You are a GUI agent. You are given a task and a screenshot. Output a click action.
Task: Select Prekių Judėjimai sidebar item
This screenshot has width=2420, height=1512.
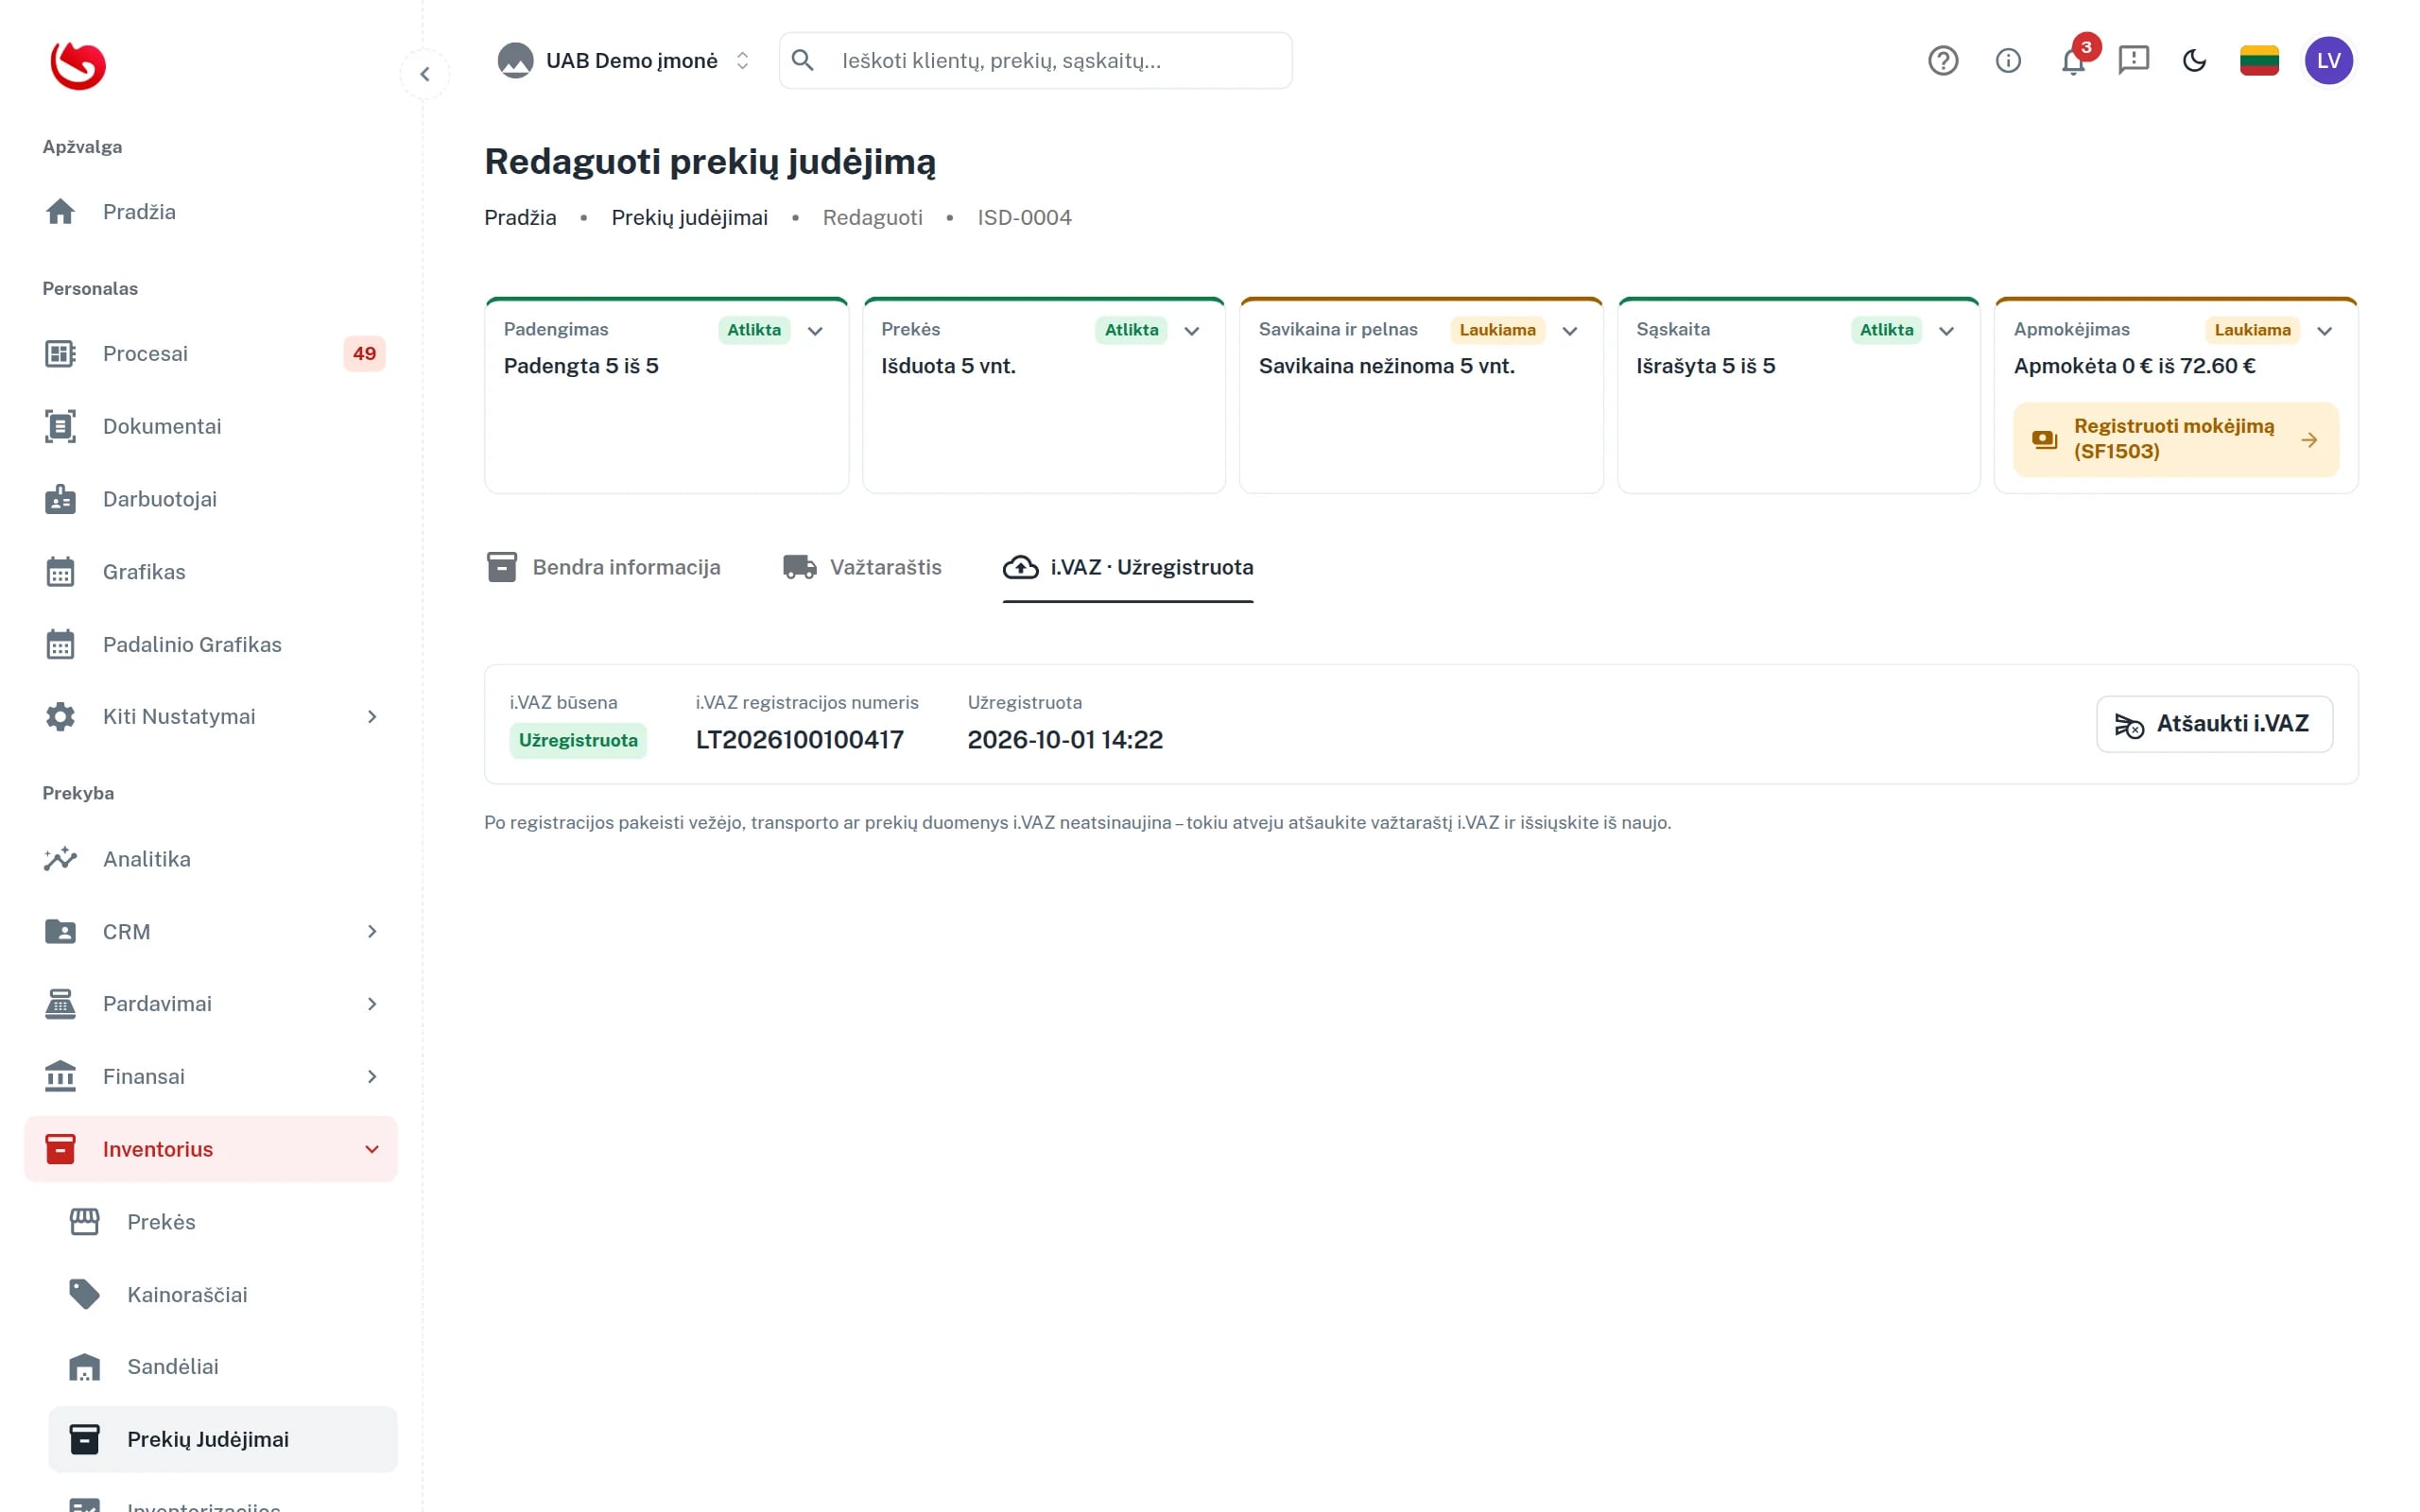click(223, 1440)
